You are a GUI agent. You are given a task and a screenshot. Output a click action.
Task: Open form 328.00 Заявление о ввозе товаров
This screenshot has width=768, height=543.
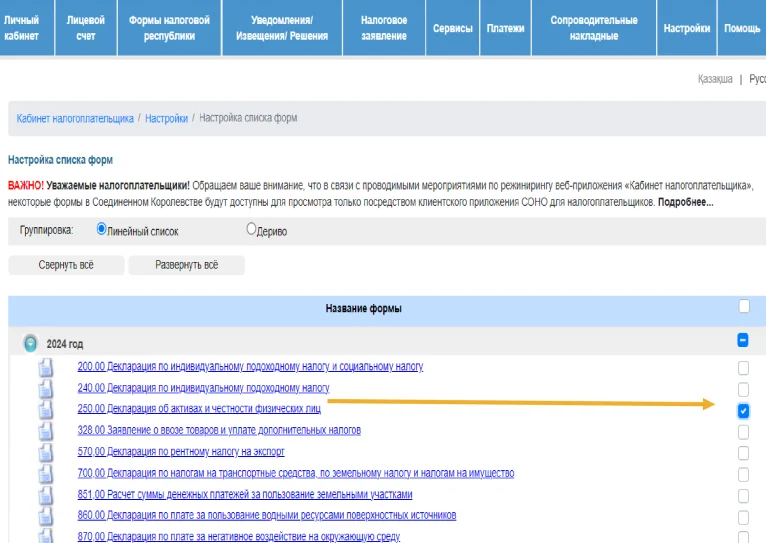click(x=219, y=430)
